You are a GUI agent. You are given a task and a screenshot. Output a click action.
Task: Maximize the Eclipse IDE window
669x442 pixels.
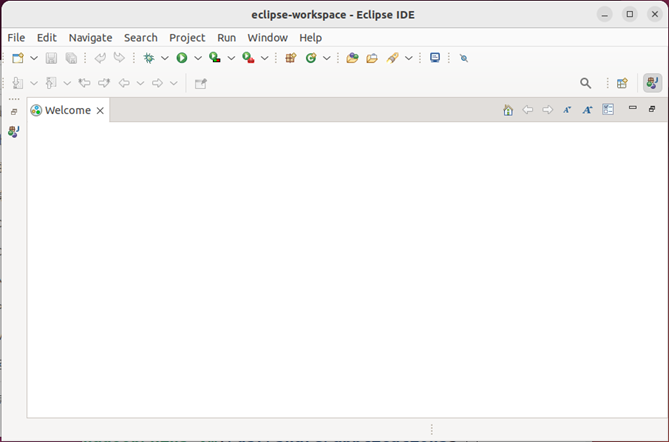coord(630,14)
